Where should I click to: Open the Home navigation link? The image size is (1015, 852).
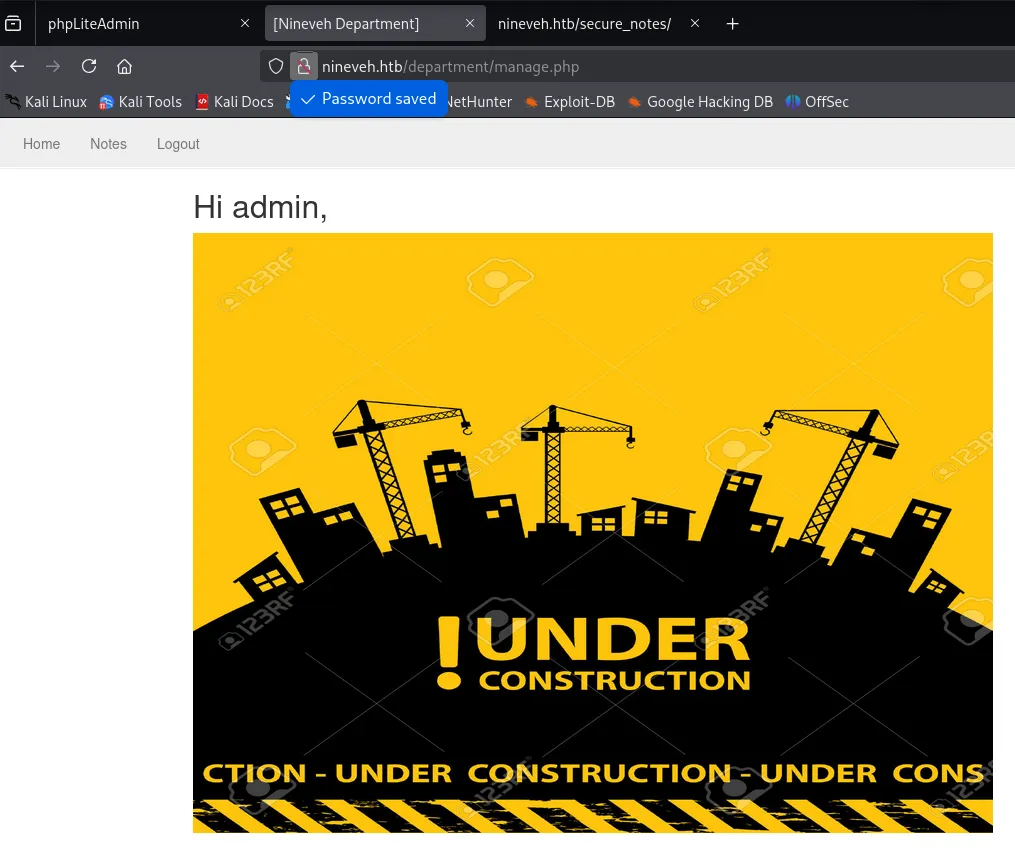pyautogui.click(x=42, y=144)
